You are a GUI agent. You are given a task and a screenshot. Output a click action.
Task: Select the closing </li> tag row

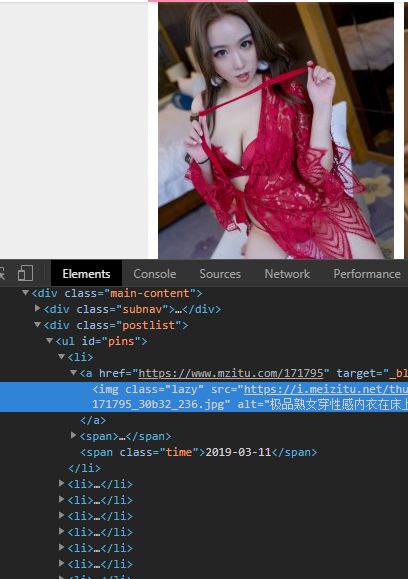point(84,468)
